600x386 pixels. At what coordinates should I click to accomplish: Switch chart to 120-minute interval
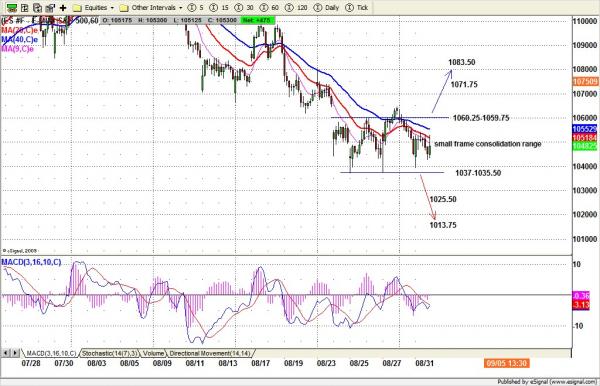point(296,8)
